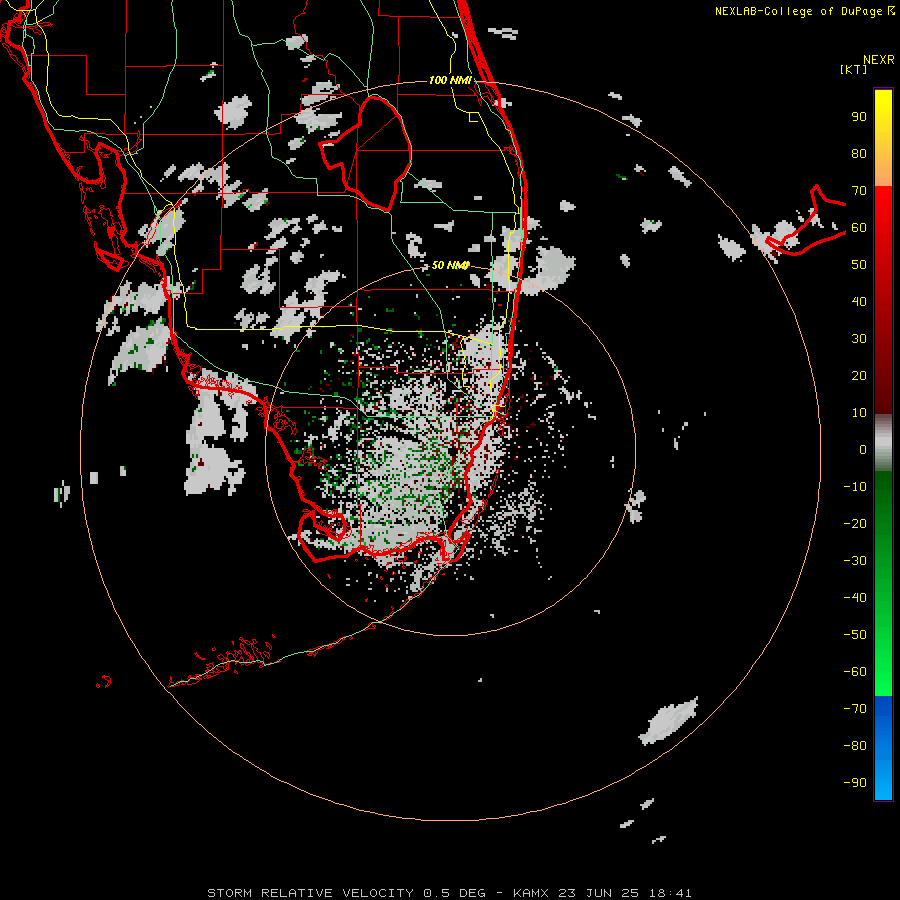Click the positive 10 scale value
Image resolution: width=900 pixels, height=900 pixels.
pyautogui.click(x=859, y=413)
